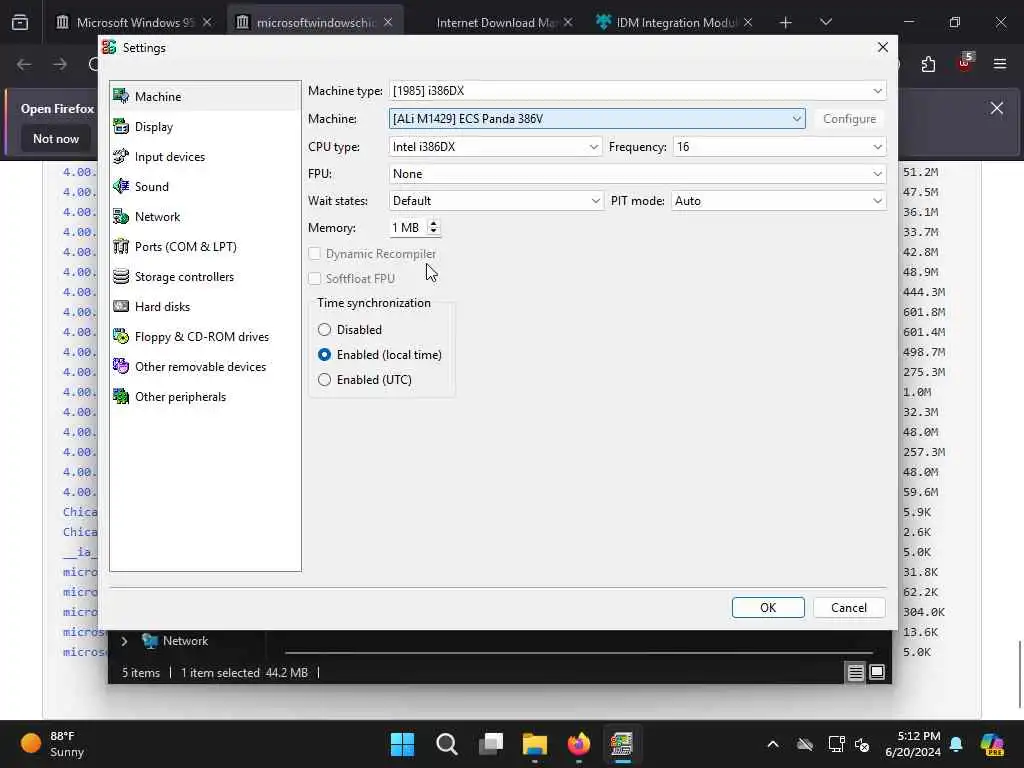Toggle the Softfloat FPU checkbox
This screenshot has width=1024, height=768.
pos(315,278)
